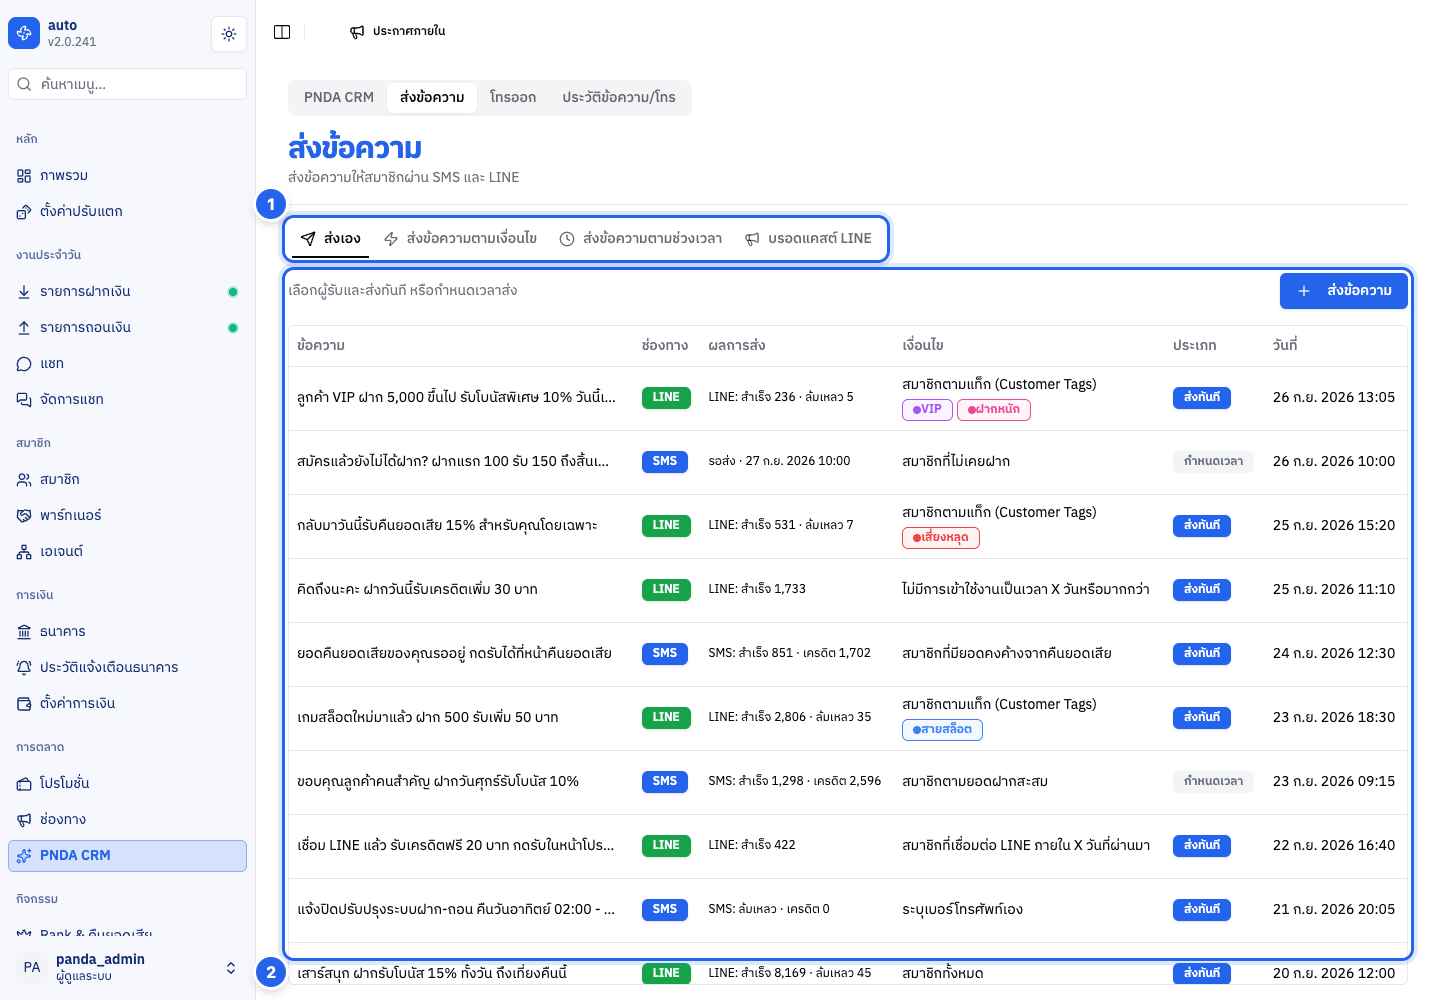Open ธนาคาร bank icon

coord(24,632)
